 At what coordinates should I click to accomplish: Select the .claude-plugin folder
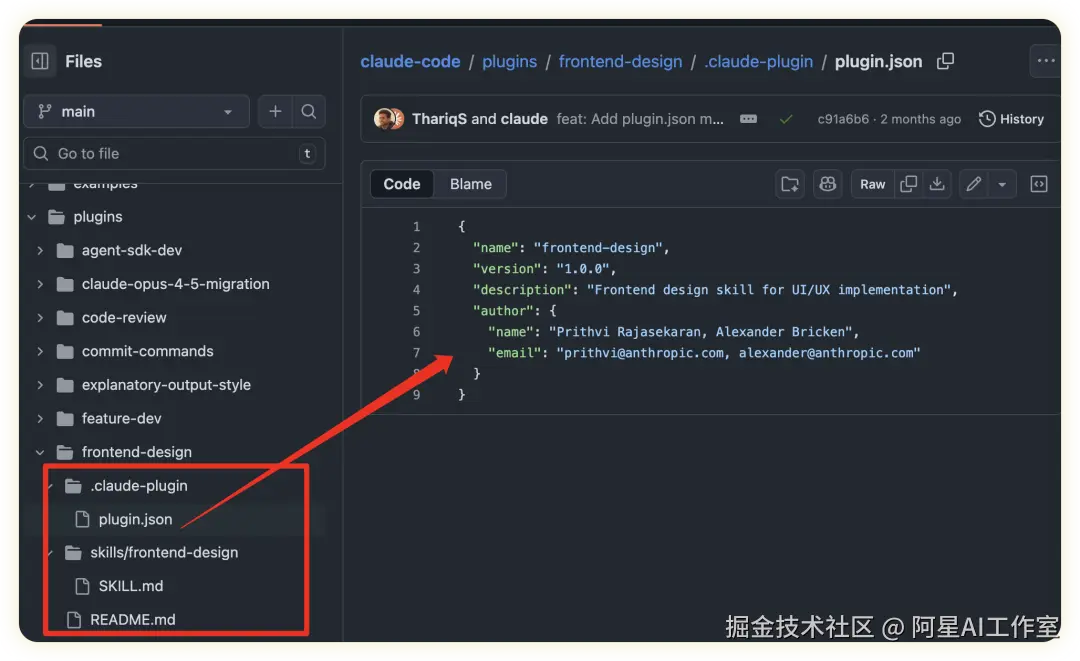[x=138, y=486]
